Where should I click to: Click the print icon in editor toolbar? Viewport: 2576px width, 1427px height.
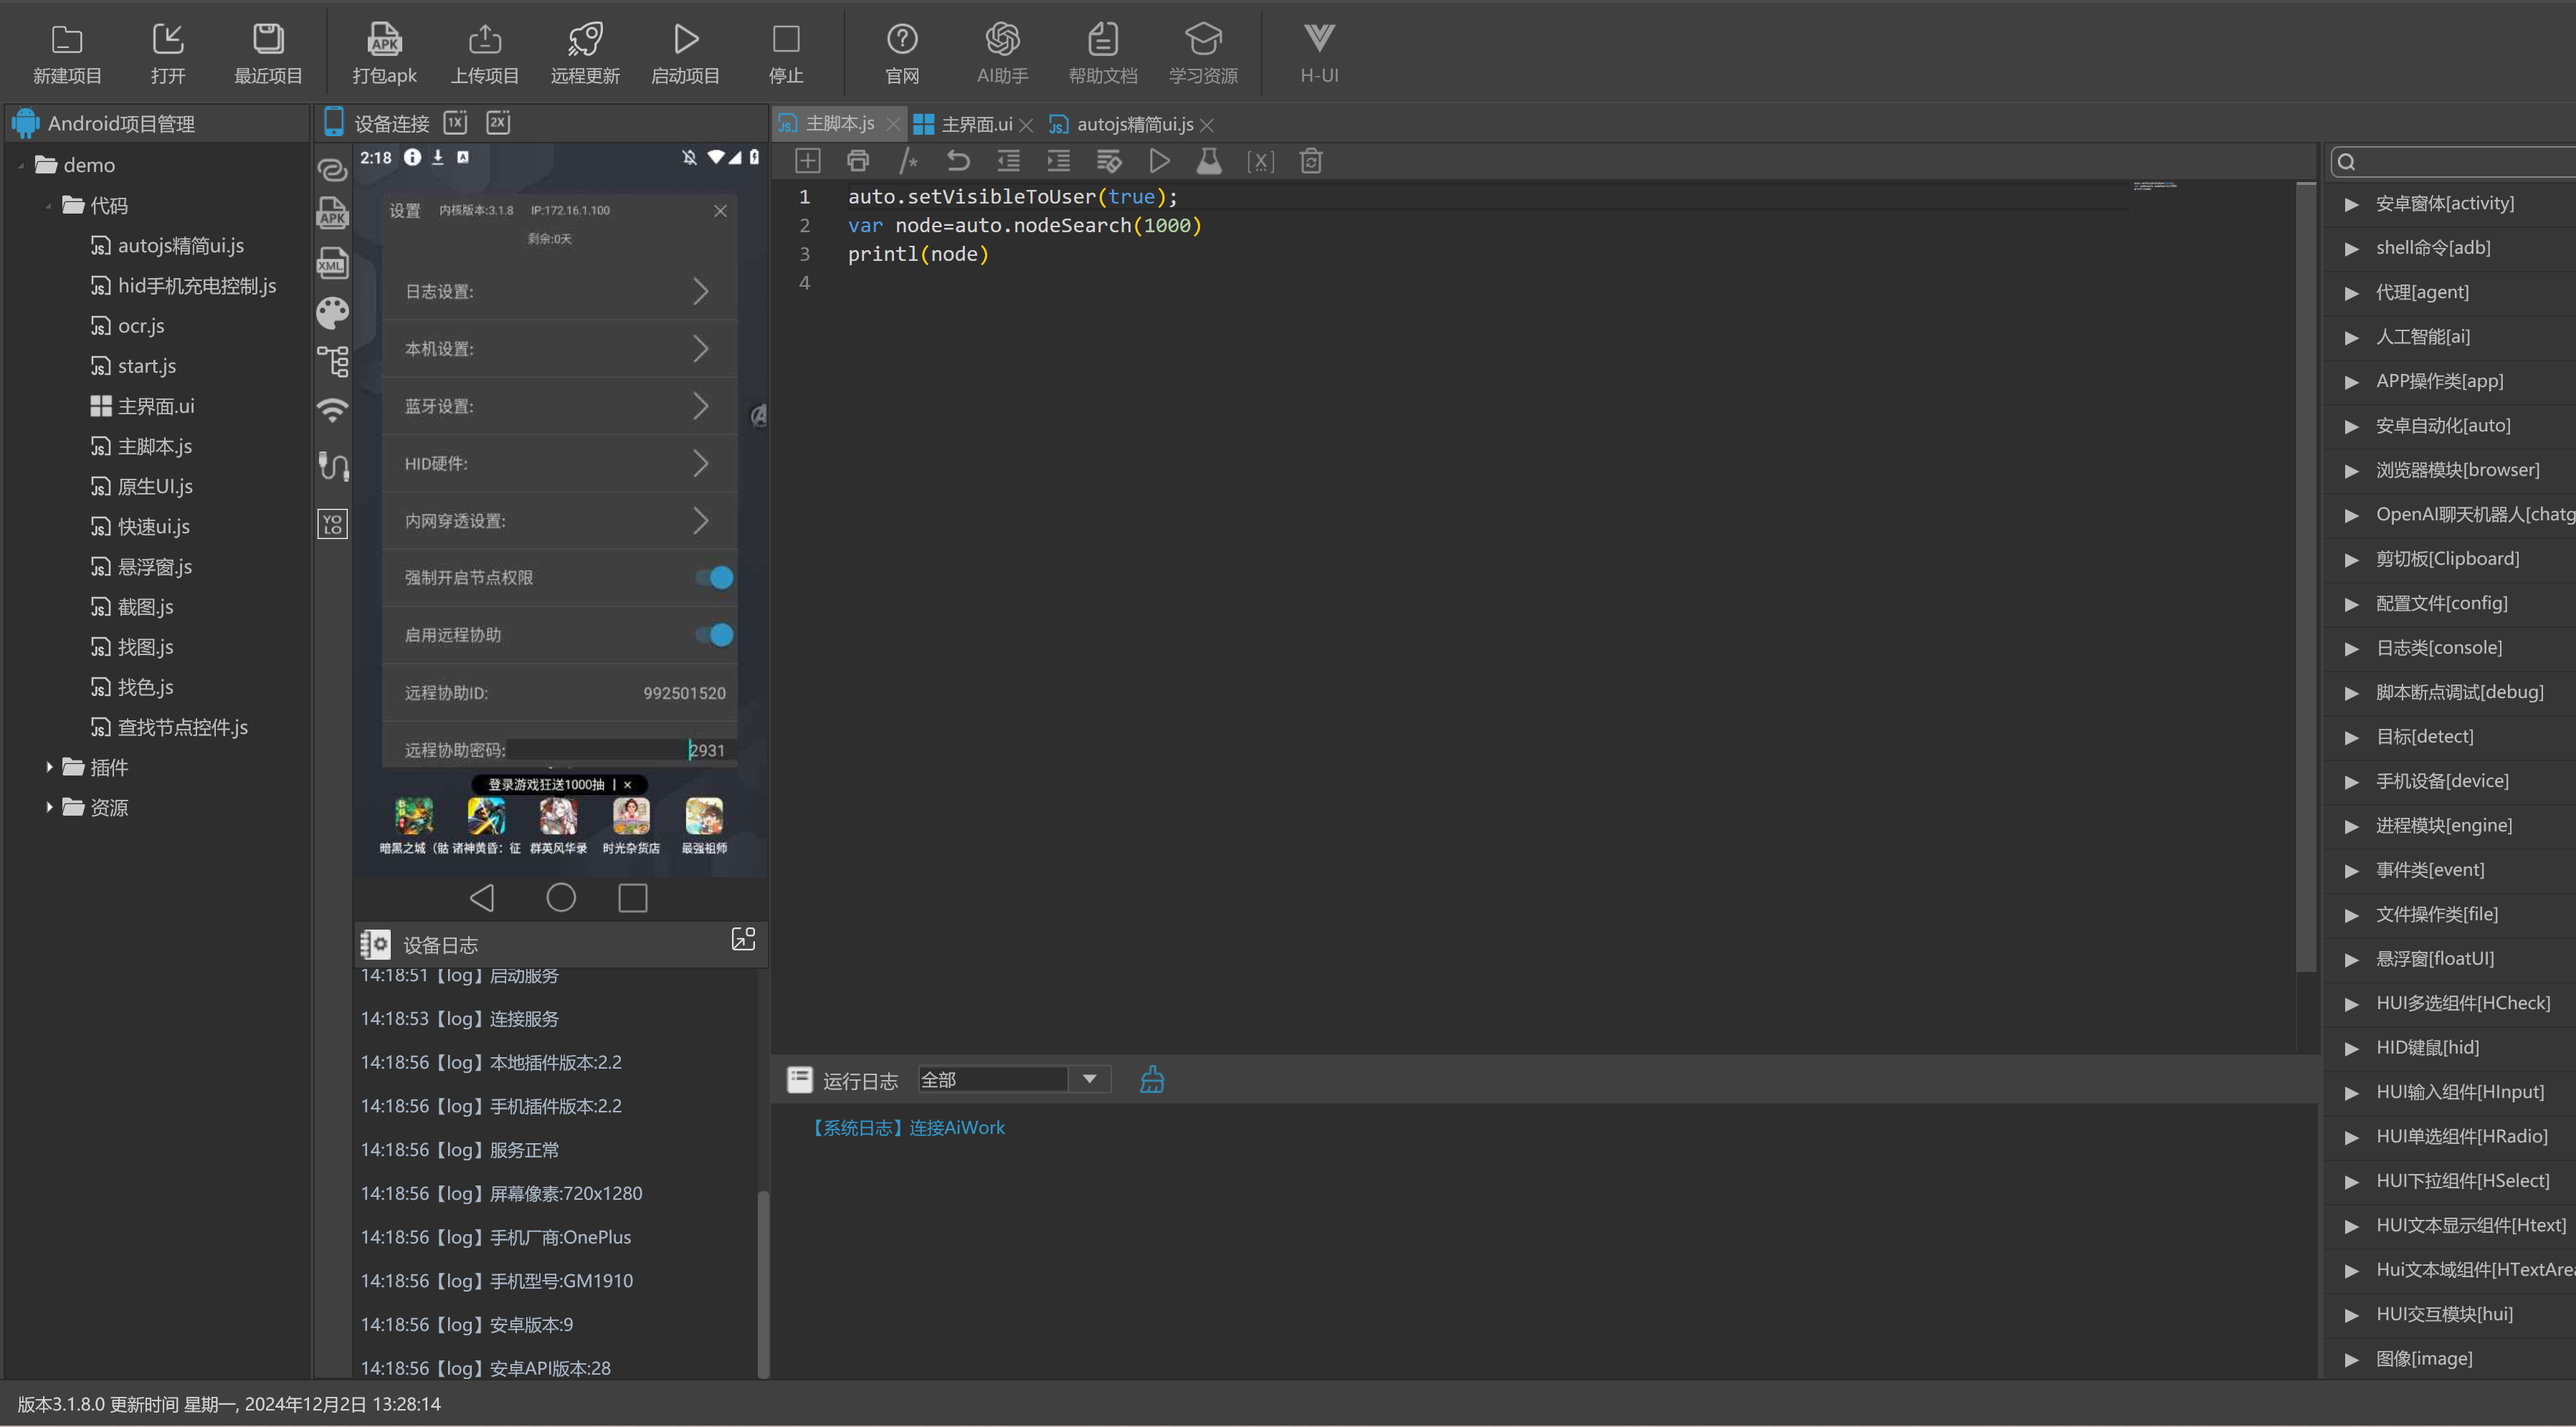tap(858, 161)
